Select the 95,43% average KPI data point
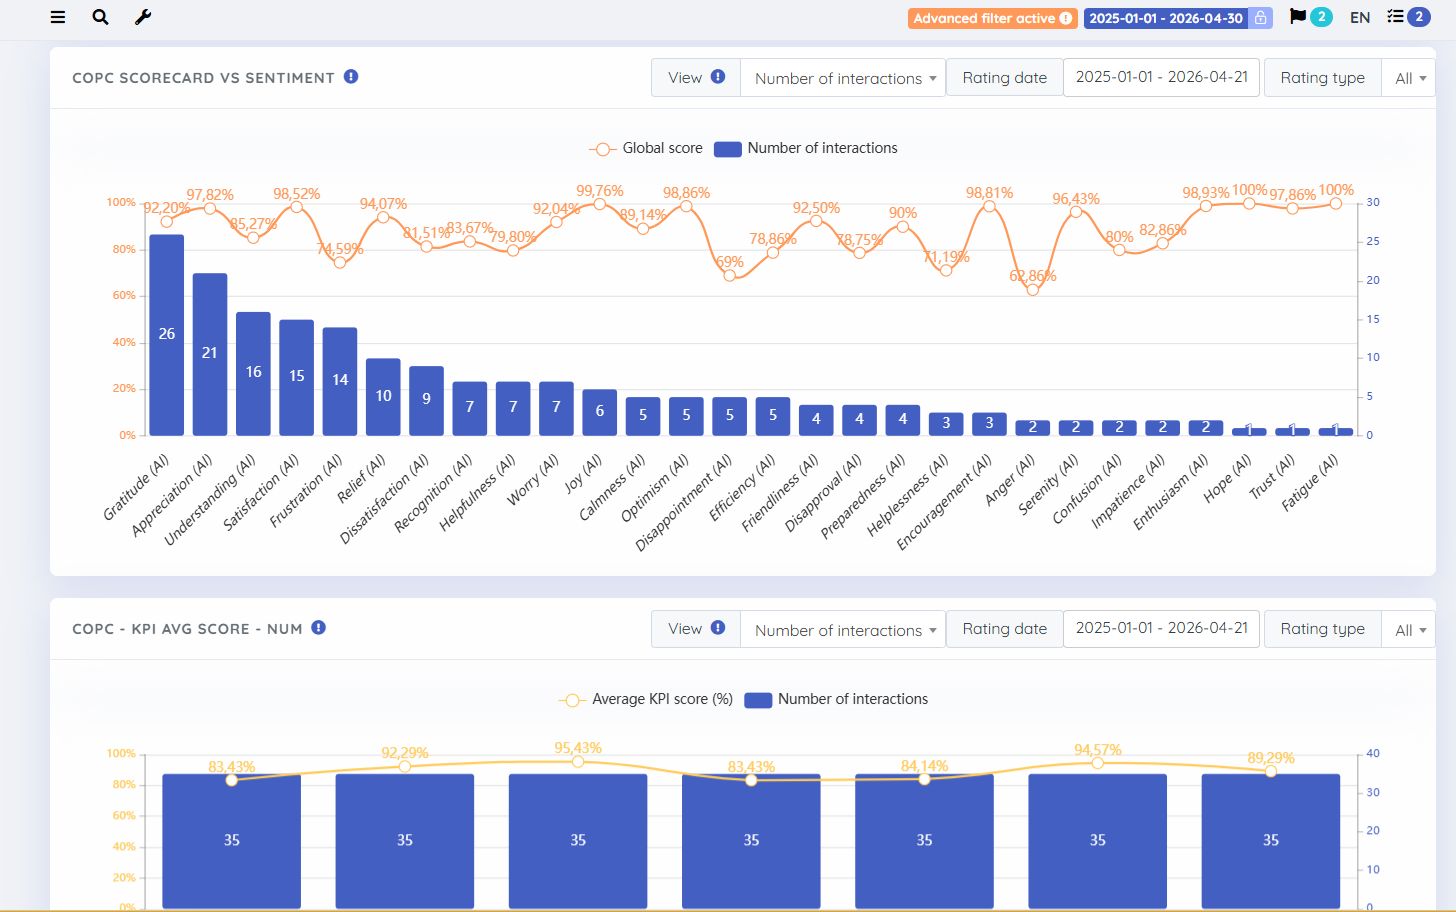This screenshot has width=1456, height=912. pos(578,762)
